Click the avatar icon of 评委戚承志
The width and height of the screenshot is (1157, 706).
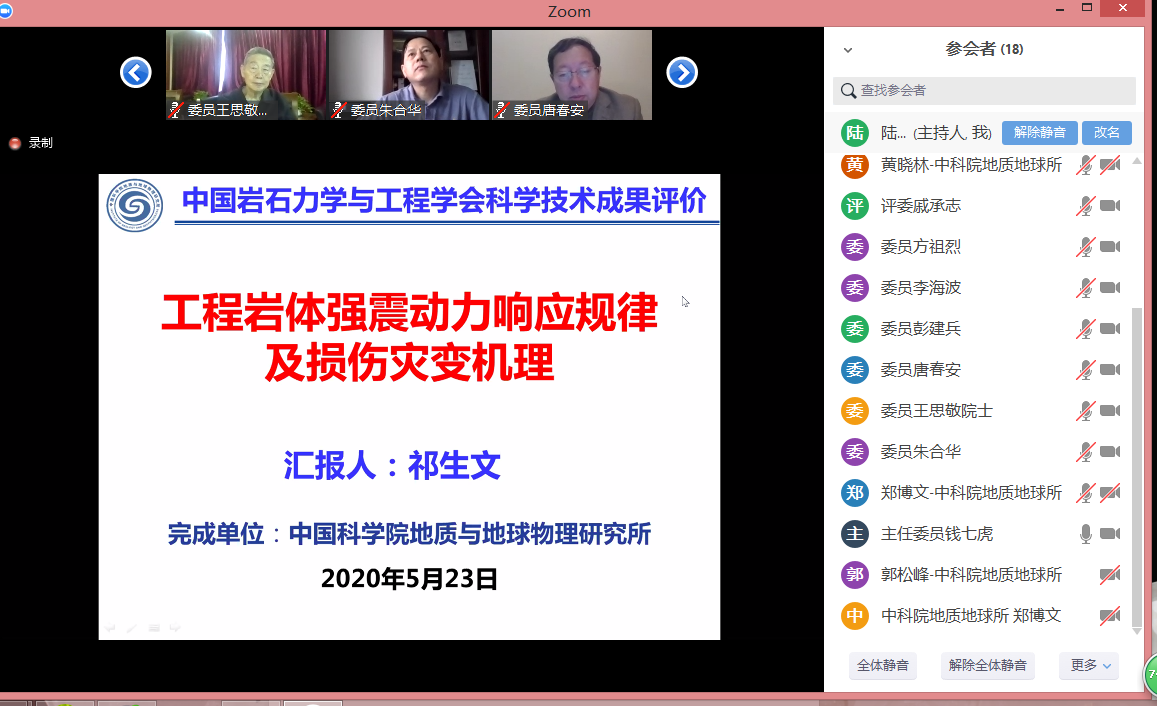coord(855,206)
